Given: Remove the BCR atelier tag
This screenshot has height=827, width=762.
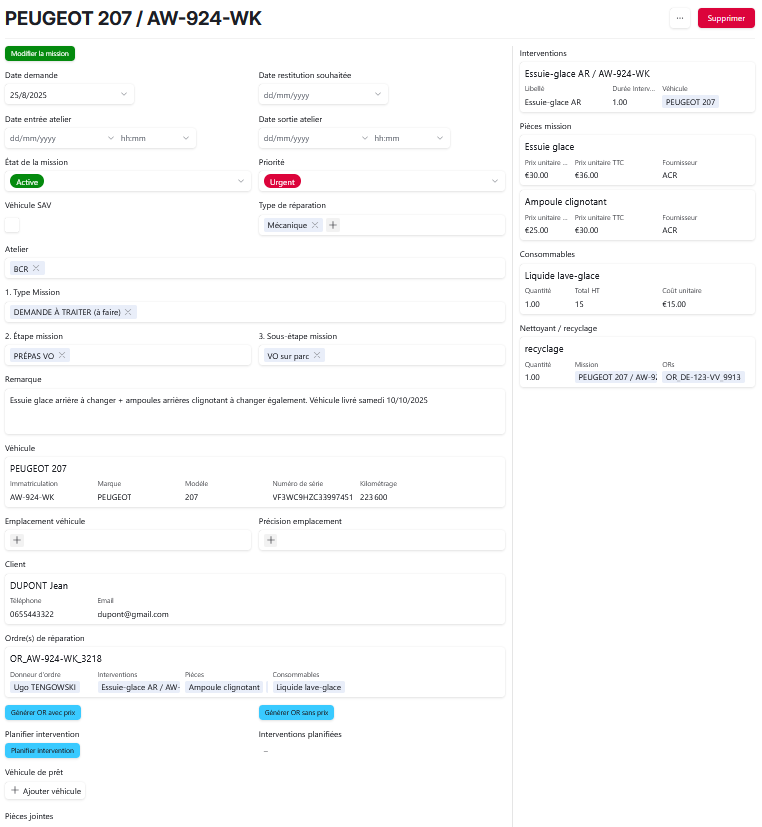Looking at the screenshot, I should pyautogui.click(x=36, y=268).
